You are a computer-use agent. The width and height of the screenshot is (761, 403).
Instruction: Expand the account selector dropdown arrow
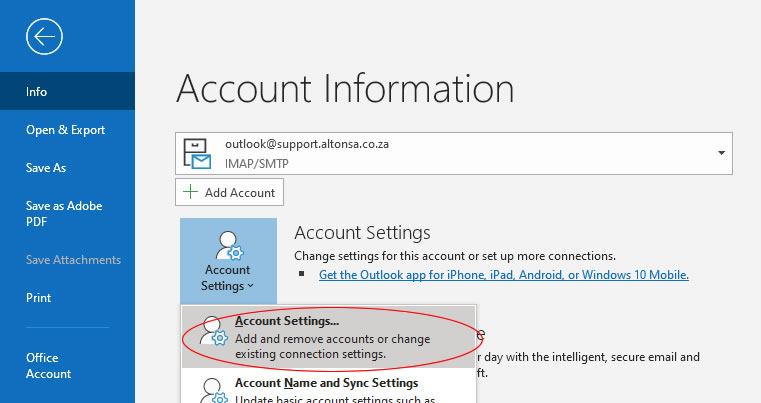point(721,152)
